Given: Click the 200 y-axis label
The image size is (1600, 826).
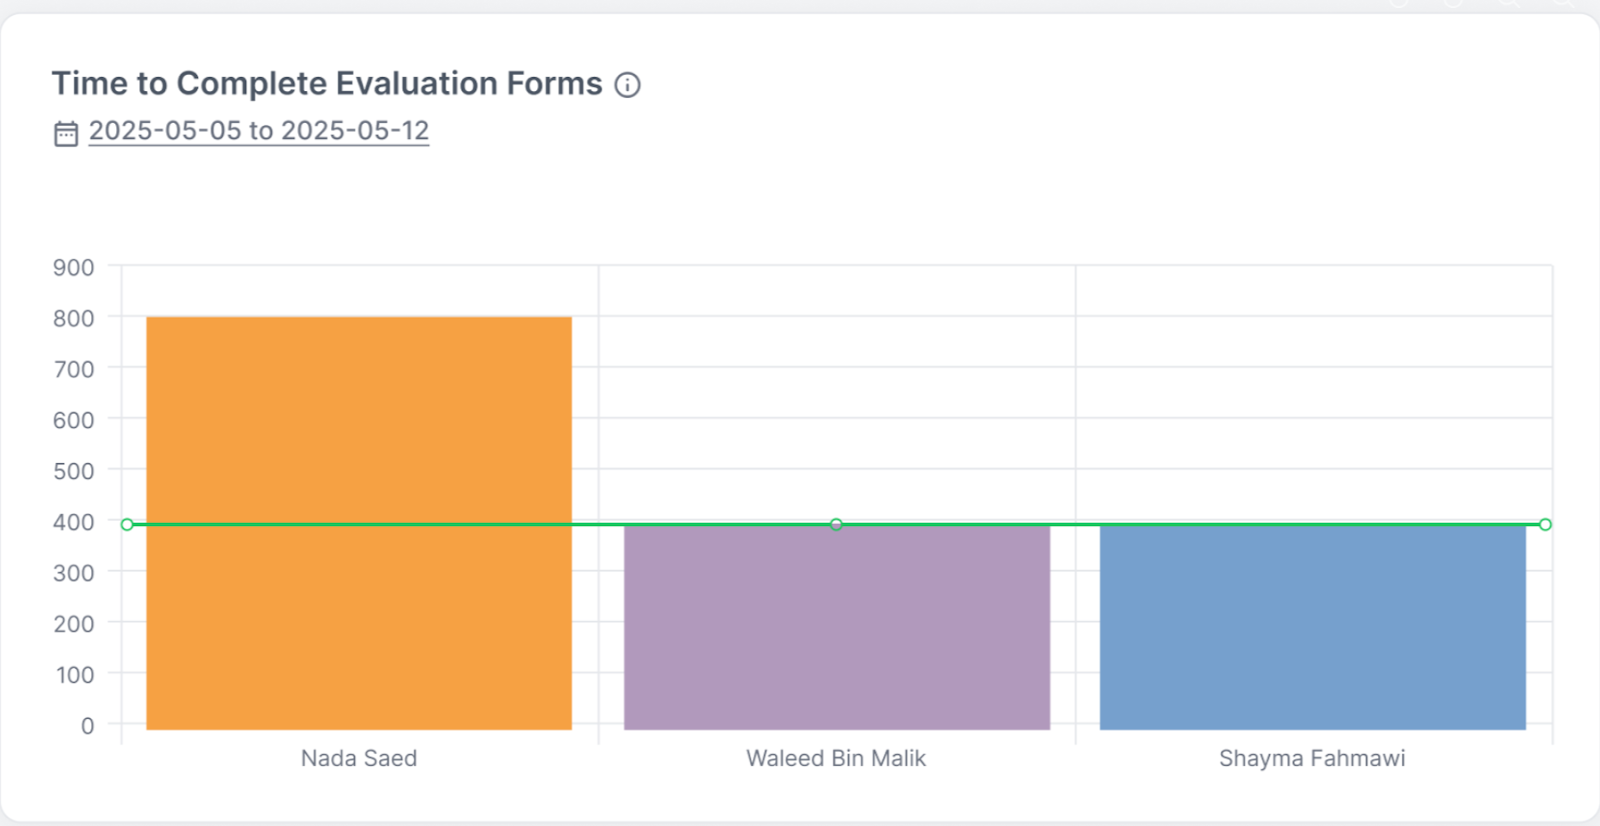Looking at the screenshot, I should pyautogui.click(x=74, y=624).
